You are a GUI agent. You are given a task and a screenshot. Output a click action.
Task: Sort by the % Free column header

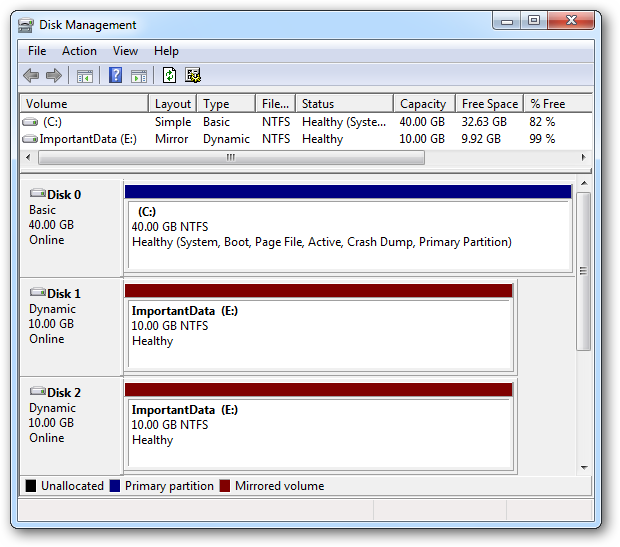(558, 104)
